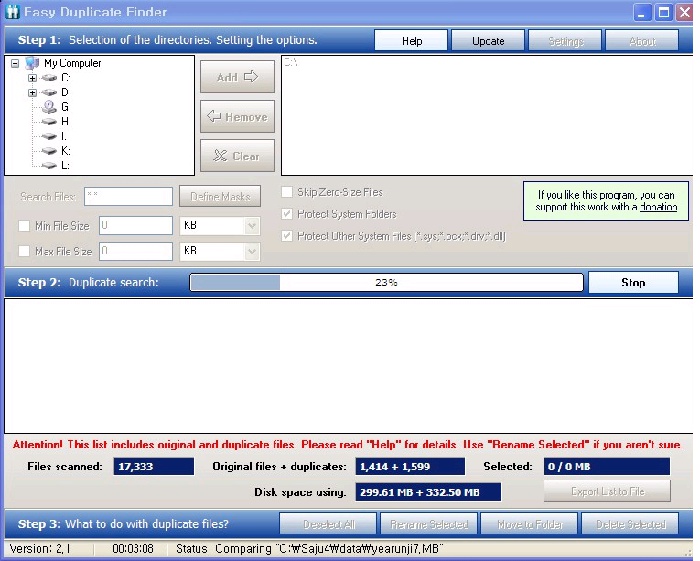Image resolution: width=700 pixels, height=561 pixels.
Task: Click the Easy Duplicate Finder title icon
Action: (x=12, y=12)
